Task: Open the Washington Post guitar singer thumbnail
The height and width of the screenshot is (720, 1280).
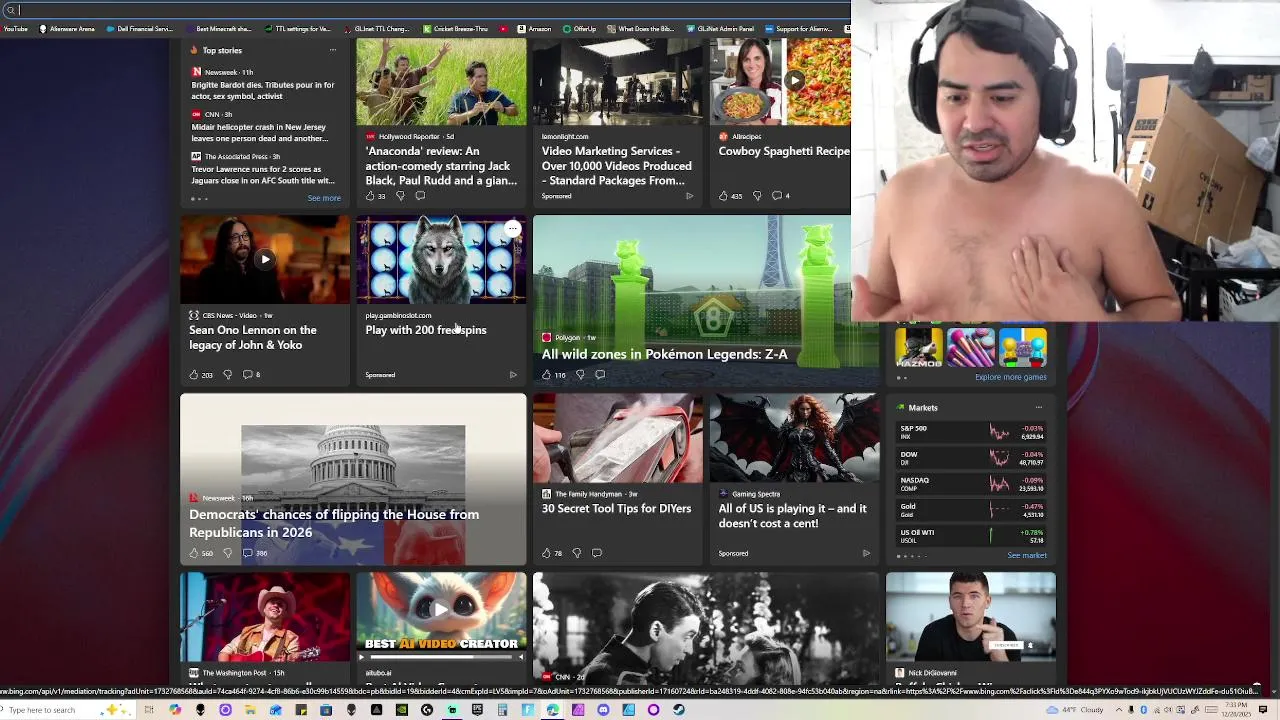Action: (265, 617)
